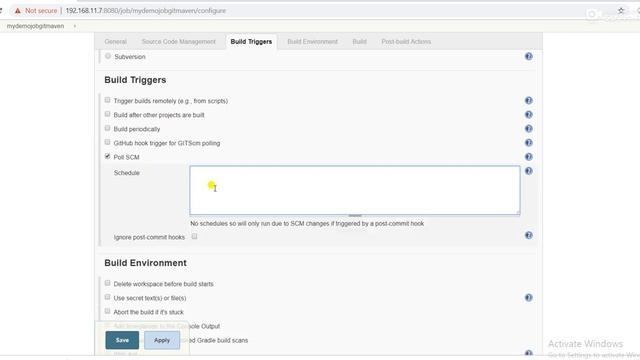Open help for Build periodically
The height and width of the screenshot is (360, 640).
tap(529, 129)
